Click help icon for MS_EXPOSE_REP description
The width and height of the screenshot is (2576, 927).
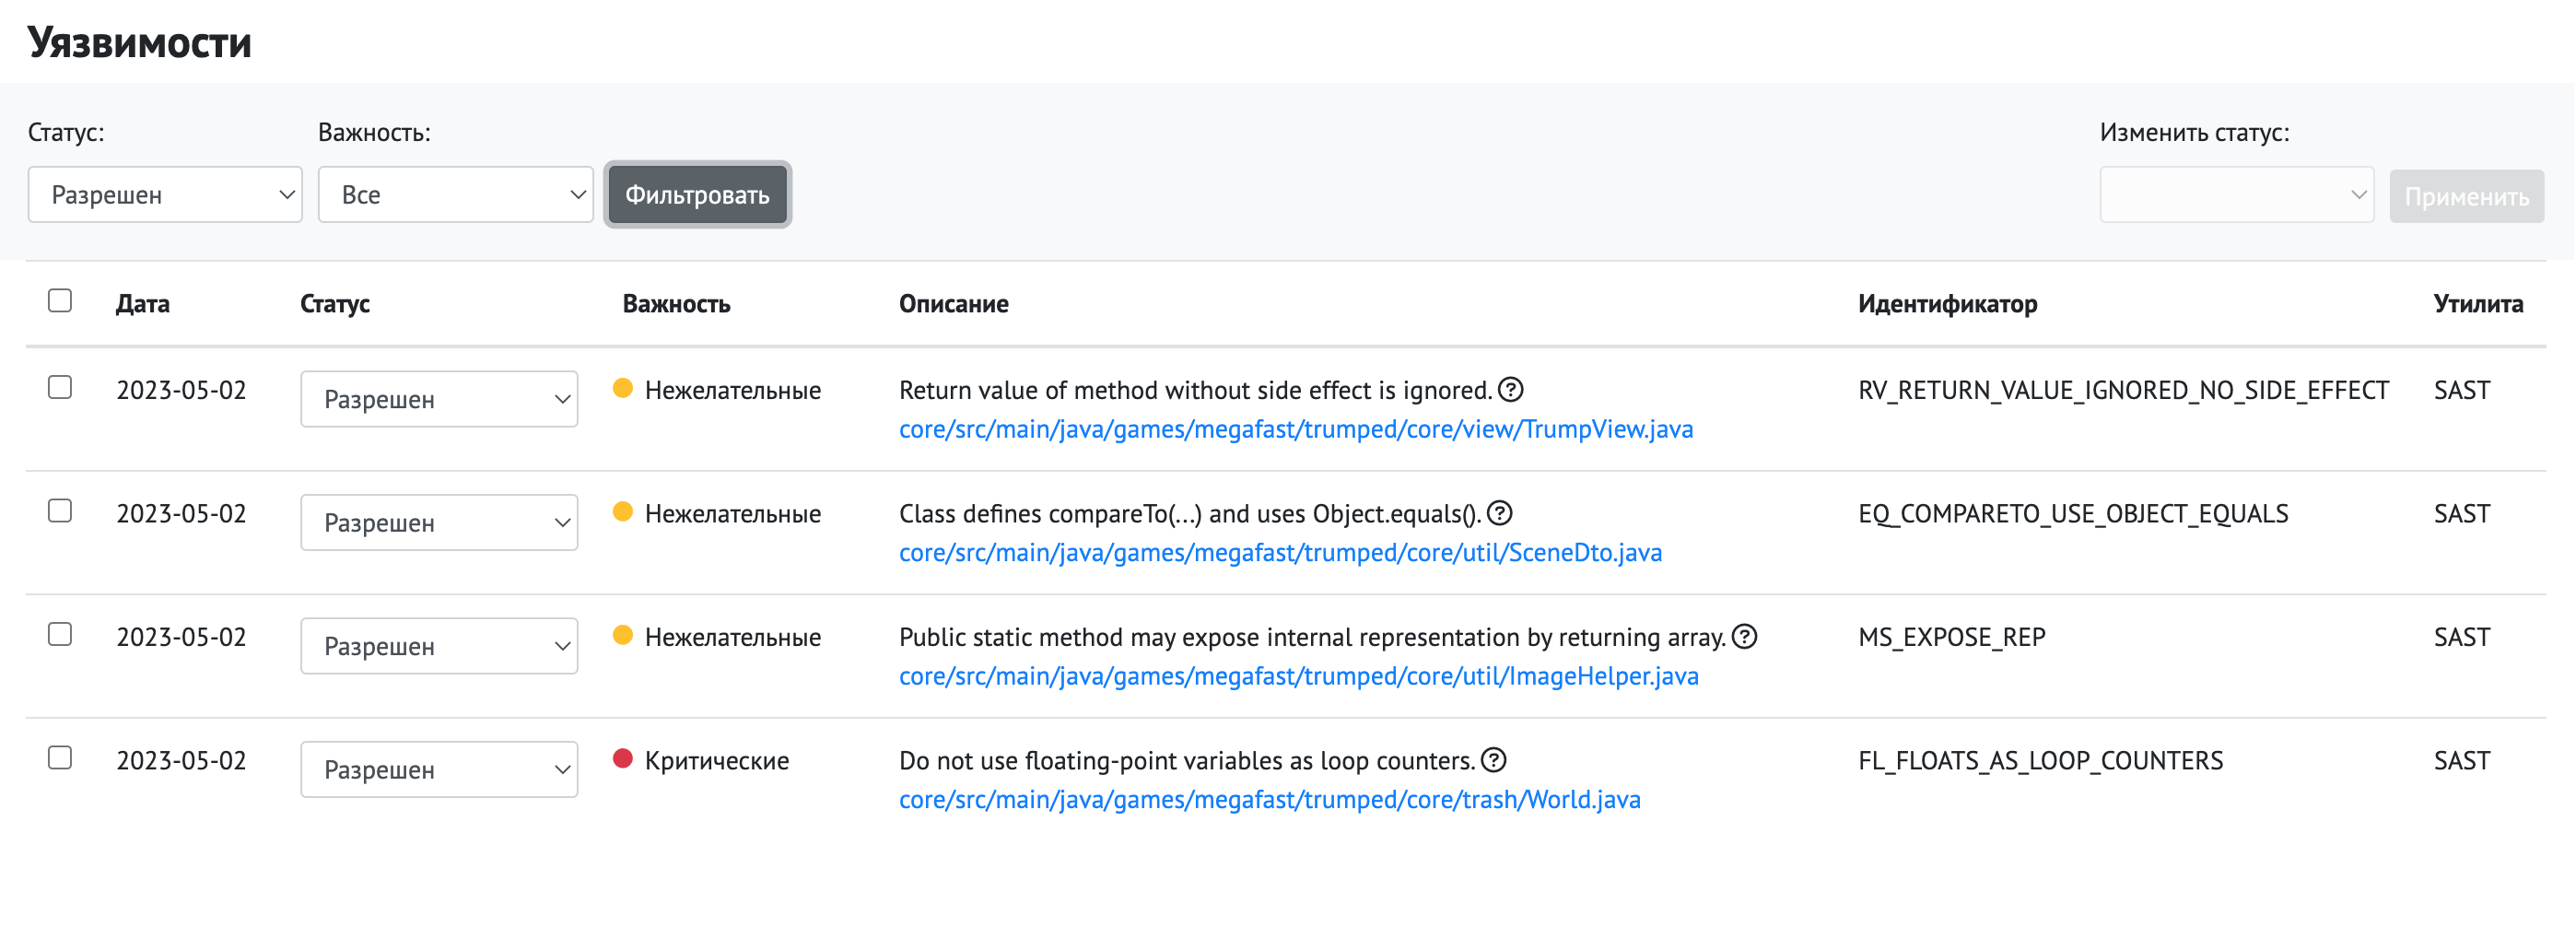tap(1744, 637)
